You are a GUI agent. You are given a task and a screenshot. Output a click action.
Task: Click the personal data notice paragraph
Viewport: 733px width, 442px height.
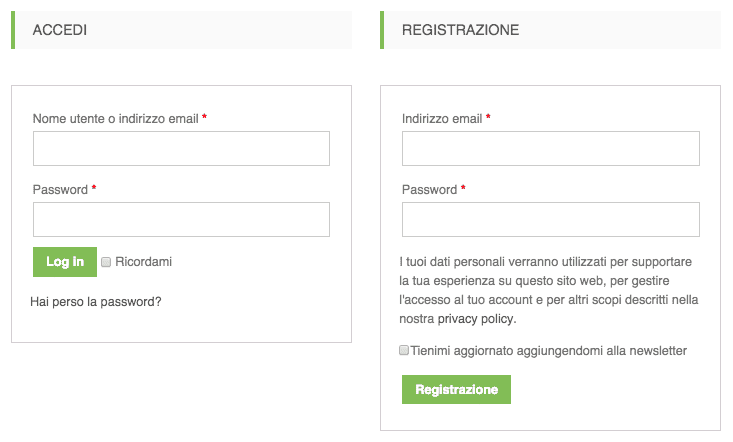pos(548,290)
